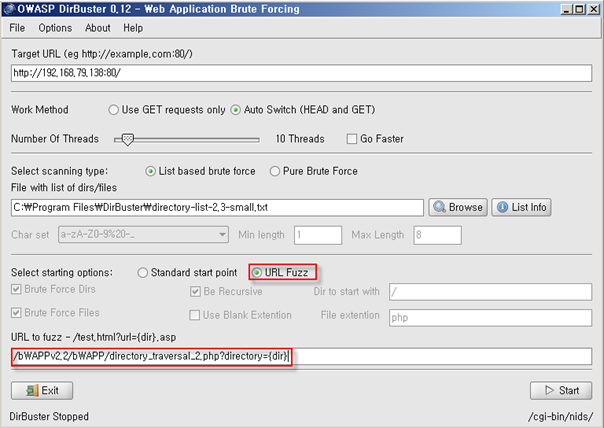This screenshot has height=428, width=604.
Task: Enable the Go Faster checkbox
Action: coord(352,139)
